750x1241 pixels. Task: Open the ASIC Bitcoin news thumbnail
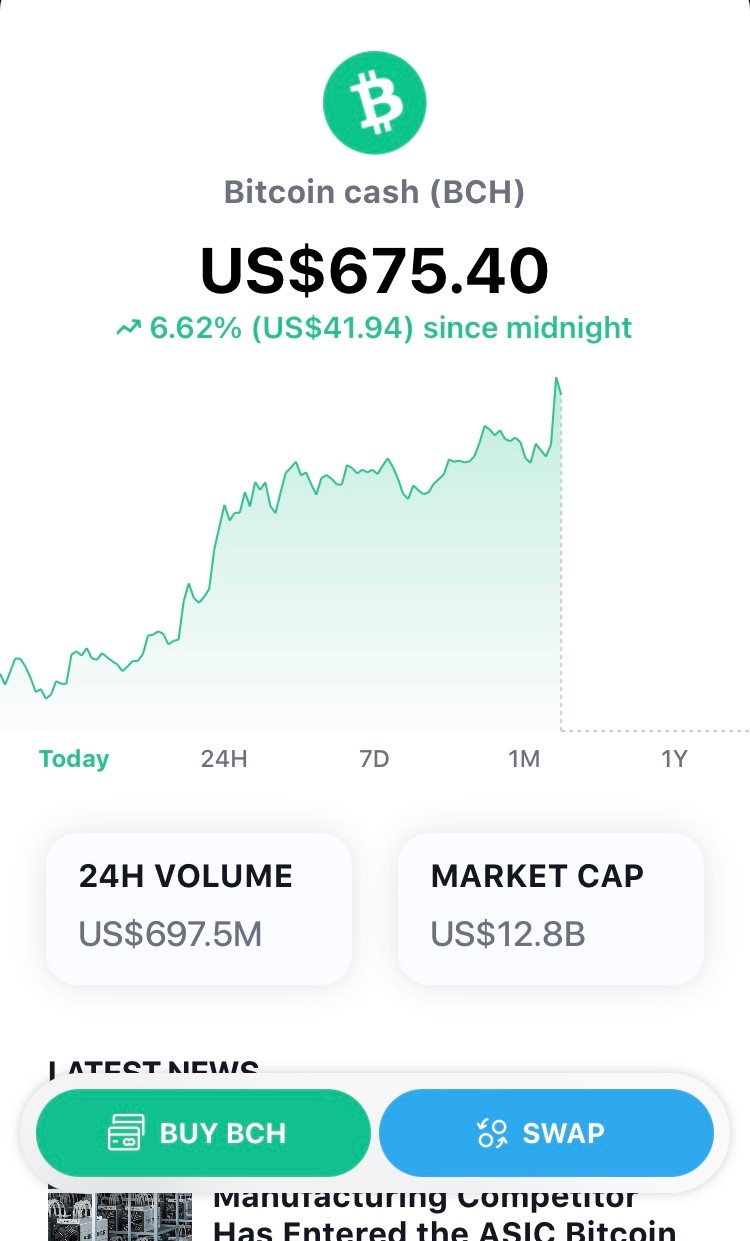click(119, 1217)
